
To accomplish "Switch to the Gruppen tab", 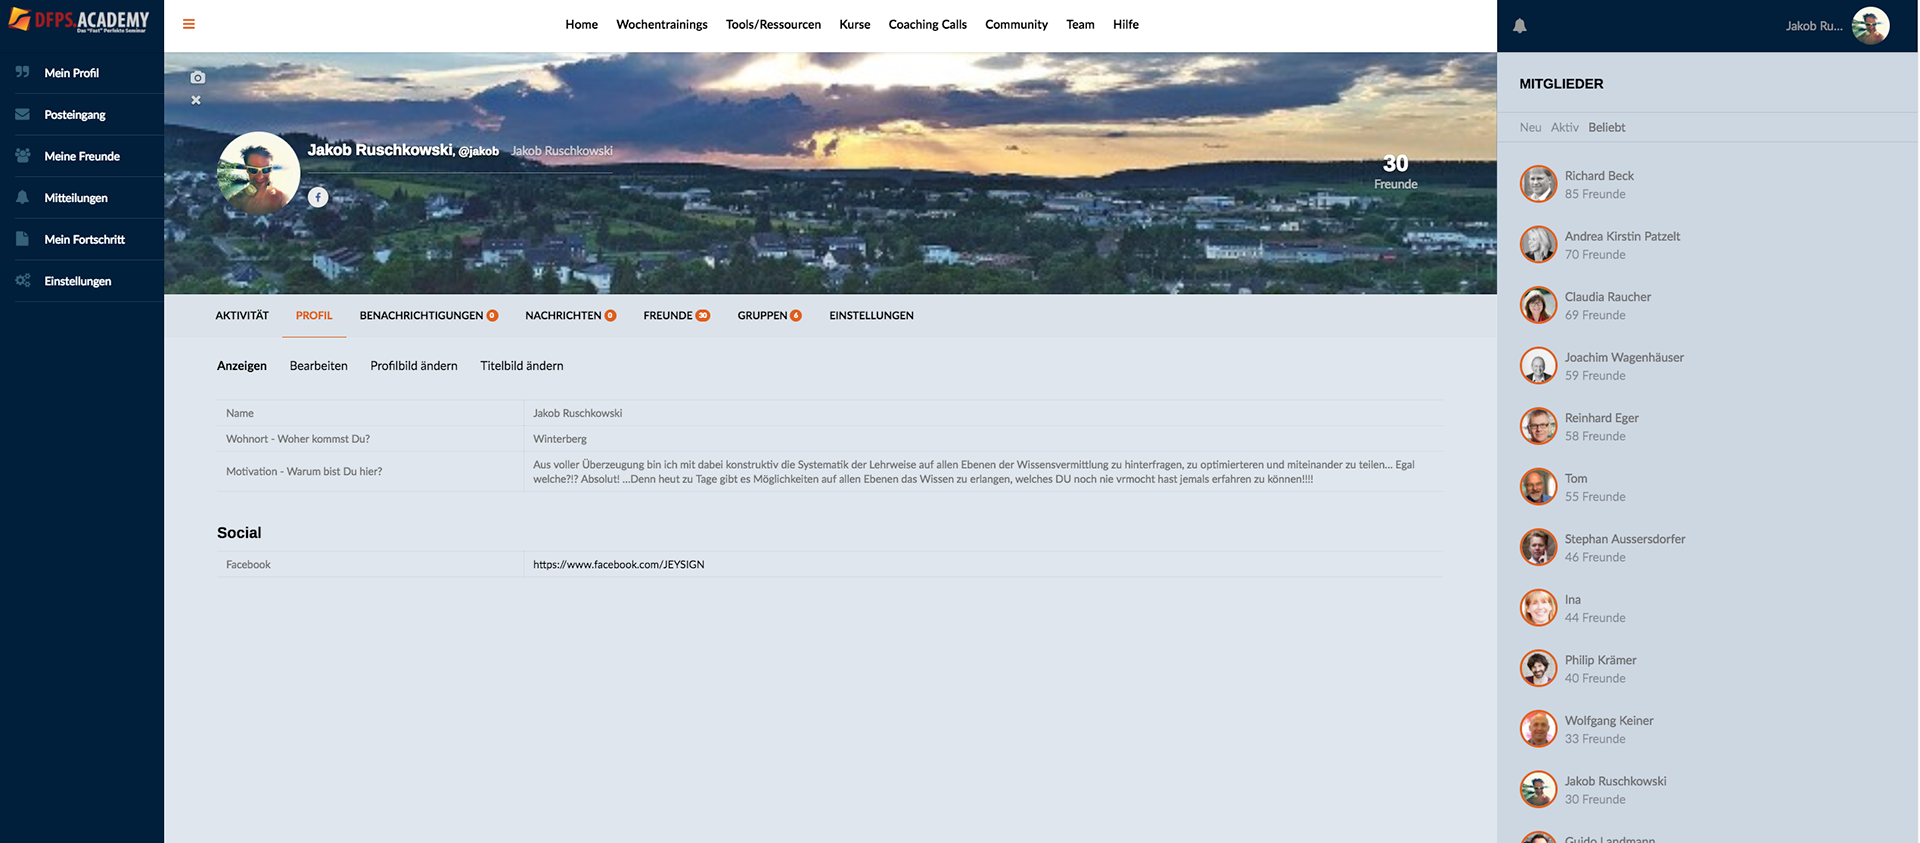I will click(770, 315).
